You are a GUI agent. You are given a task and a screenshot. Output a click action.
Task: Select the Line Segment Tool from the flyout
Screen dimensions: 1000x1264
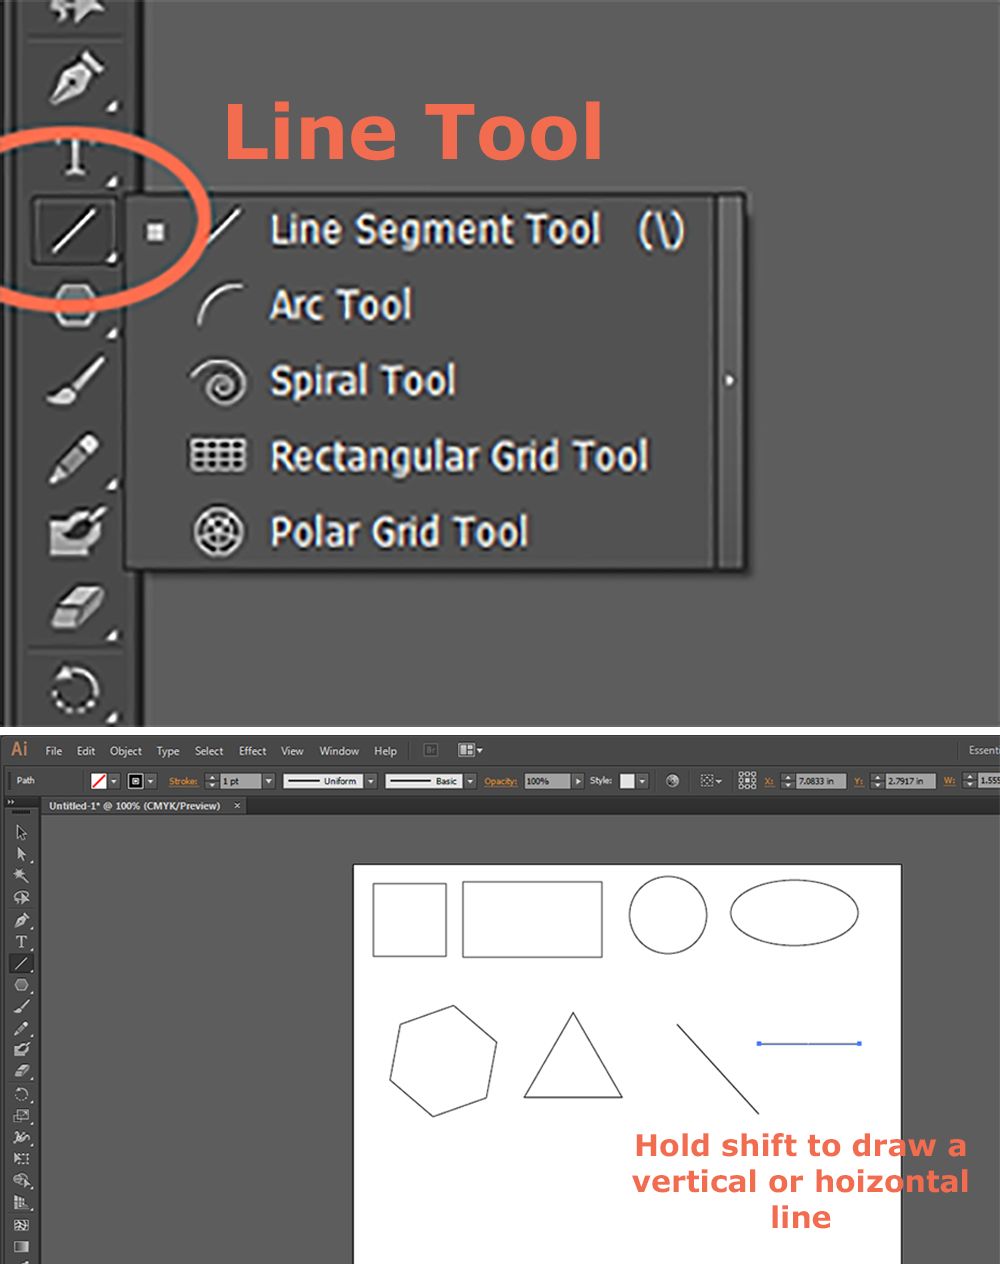pos(434,229)
